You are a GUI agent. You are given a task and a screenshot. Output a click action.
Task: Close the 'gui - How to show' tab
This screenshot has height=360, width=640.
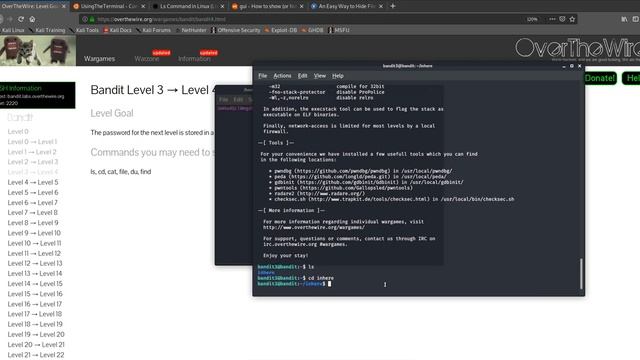(302, 6)
